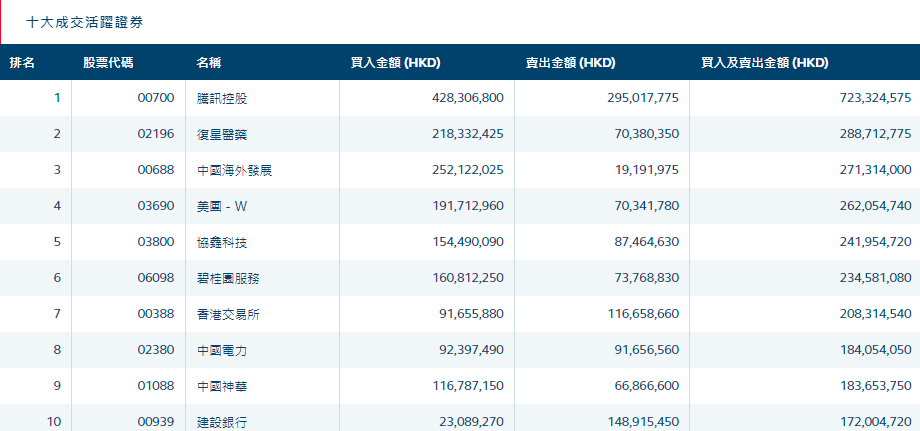Click the name 中國神華
The width and height of the screenshot is (920, 431).
click(222, 386)
